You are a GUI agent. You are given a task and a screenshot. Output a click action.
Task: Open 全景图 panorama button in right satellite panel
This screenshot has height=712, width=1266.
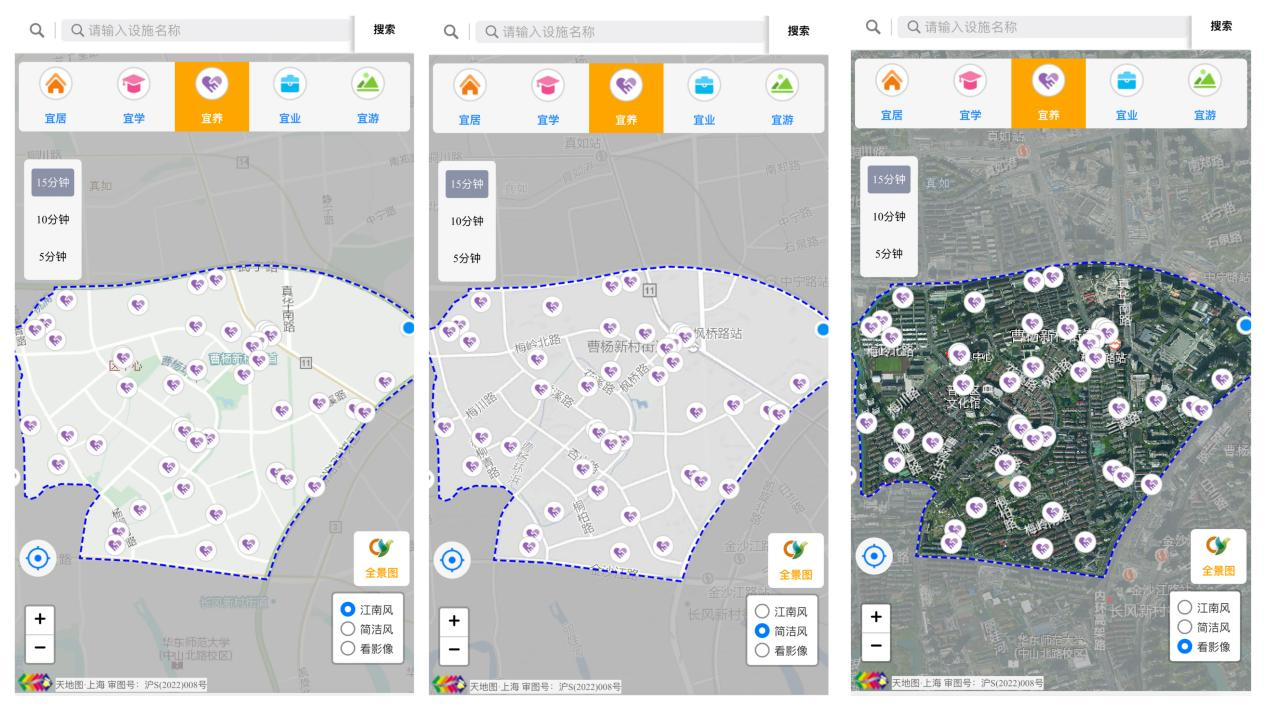pyautogui.click(x=1218, y=555)
